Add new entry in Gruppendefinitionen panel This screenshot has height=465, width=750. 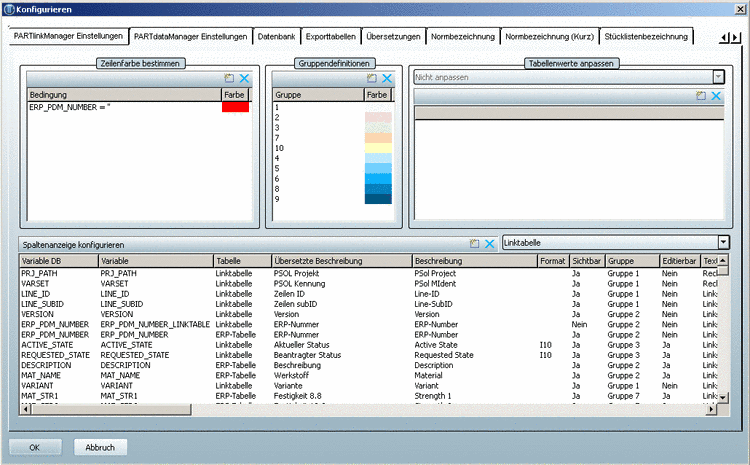(x=371, y=78)
